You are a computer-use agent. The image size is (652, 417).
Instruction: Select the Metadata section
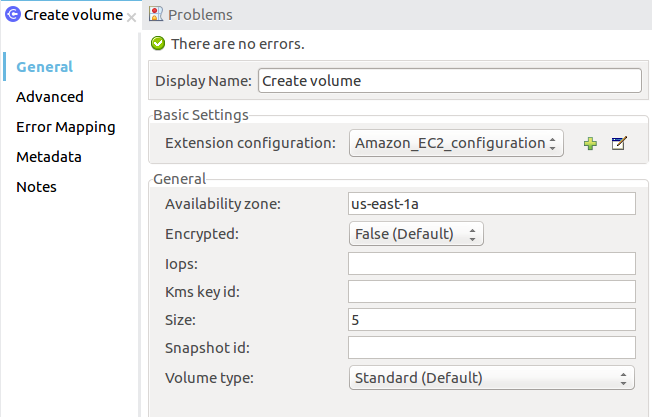point(49,157)
